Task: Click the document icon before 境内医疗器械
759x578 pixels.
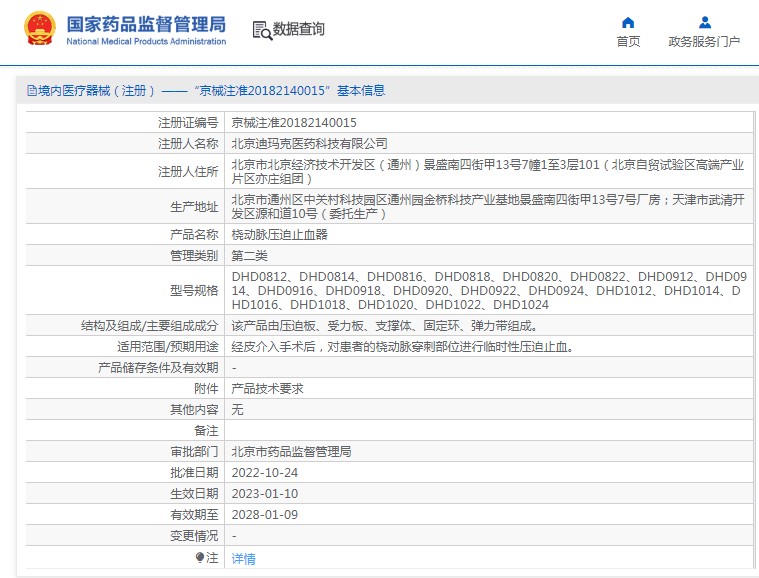Action: 32,91
